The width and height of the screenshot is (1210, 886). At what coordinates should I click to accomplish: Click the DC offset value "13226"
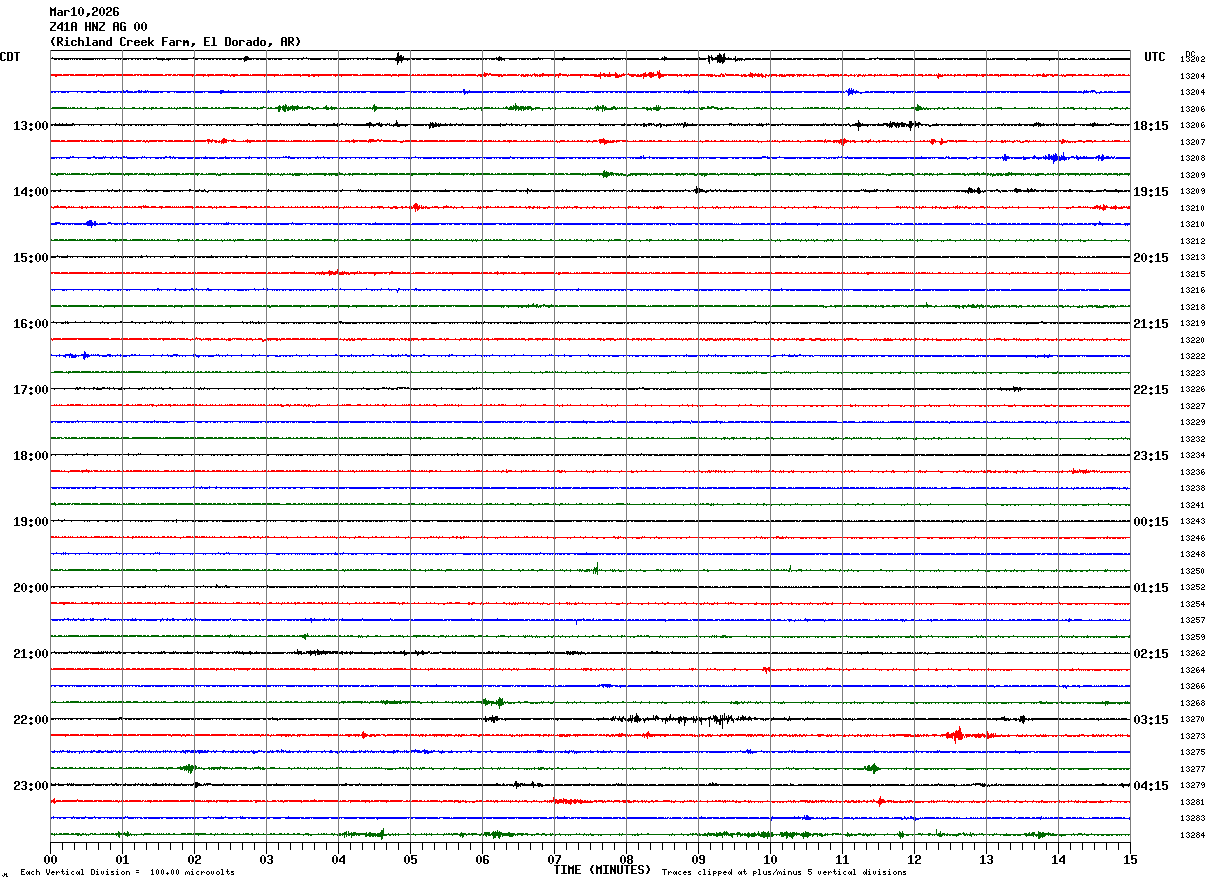coord(1192,390)
